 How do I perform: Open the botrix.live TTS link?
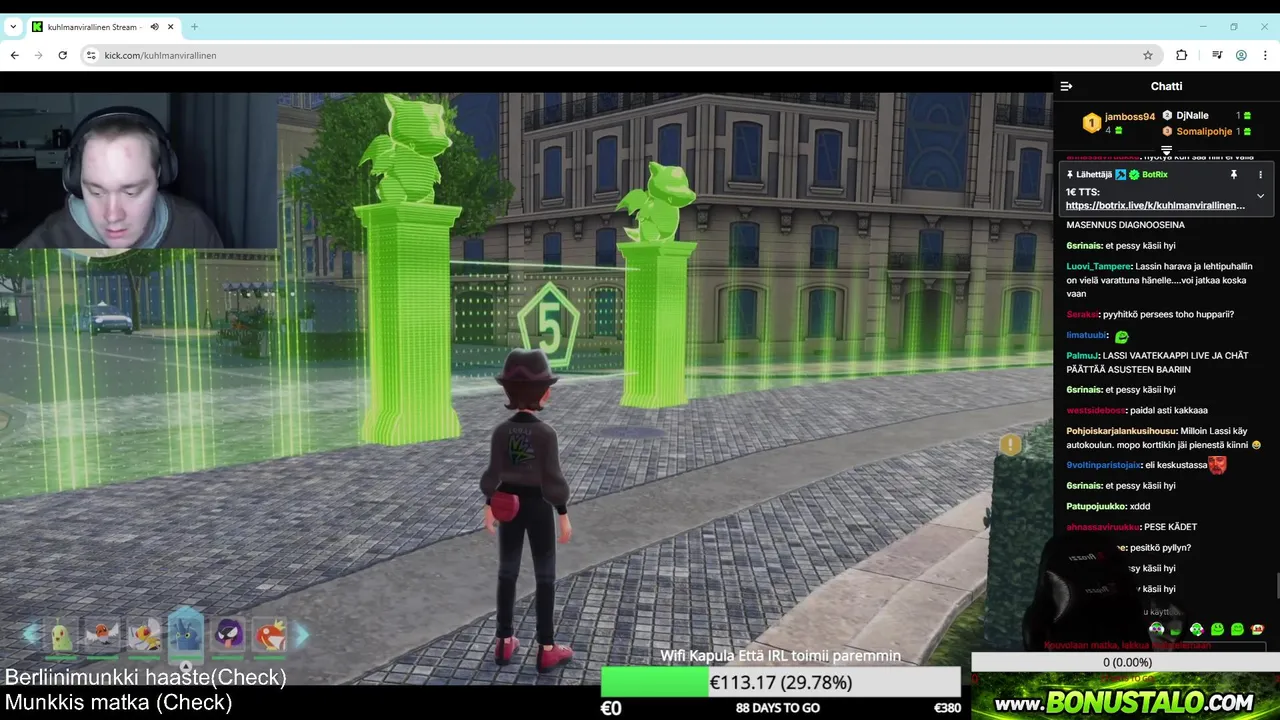click(x=1155, y=205)
